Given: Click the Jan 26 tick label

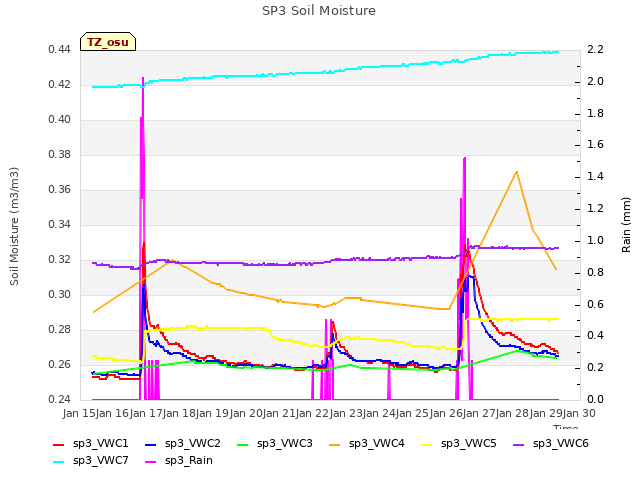Looking at the screenshot, I should click(x=447, y=413).
